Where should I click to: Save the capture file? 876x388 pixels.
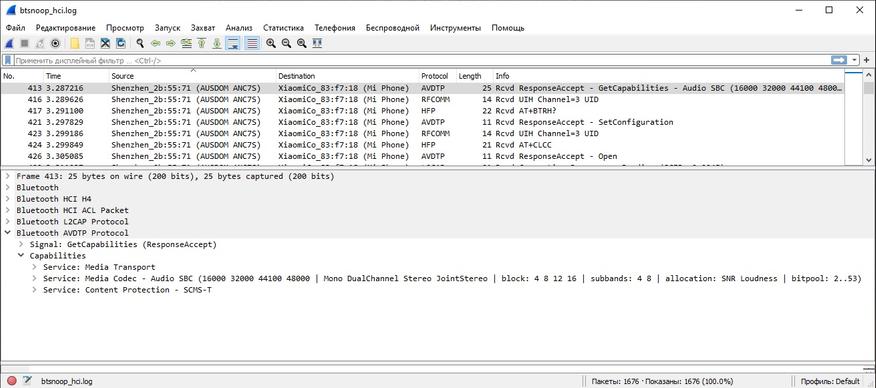point(89,43)
